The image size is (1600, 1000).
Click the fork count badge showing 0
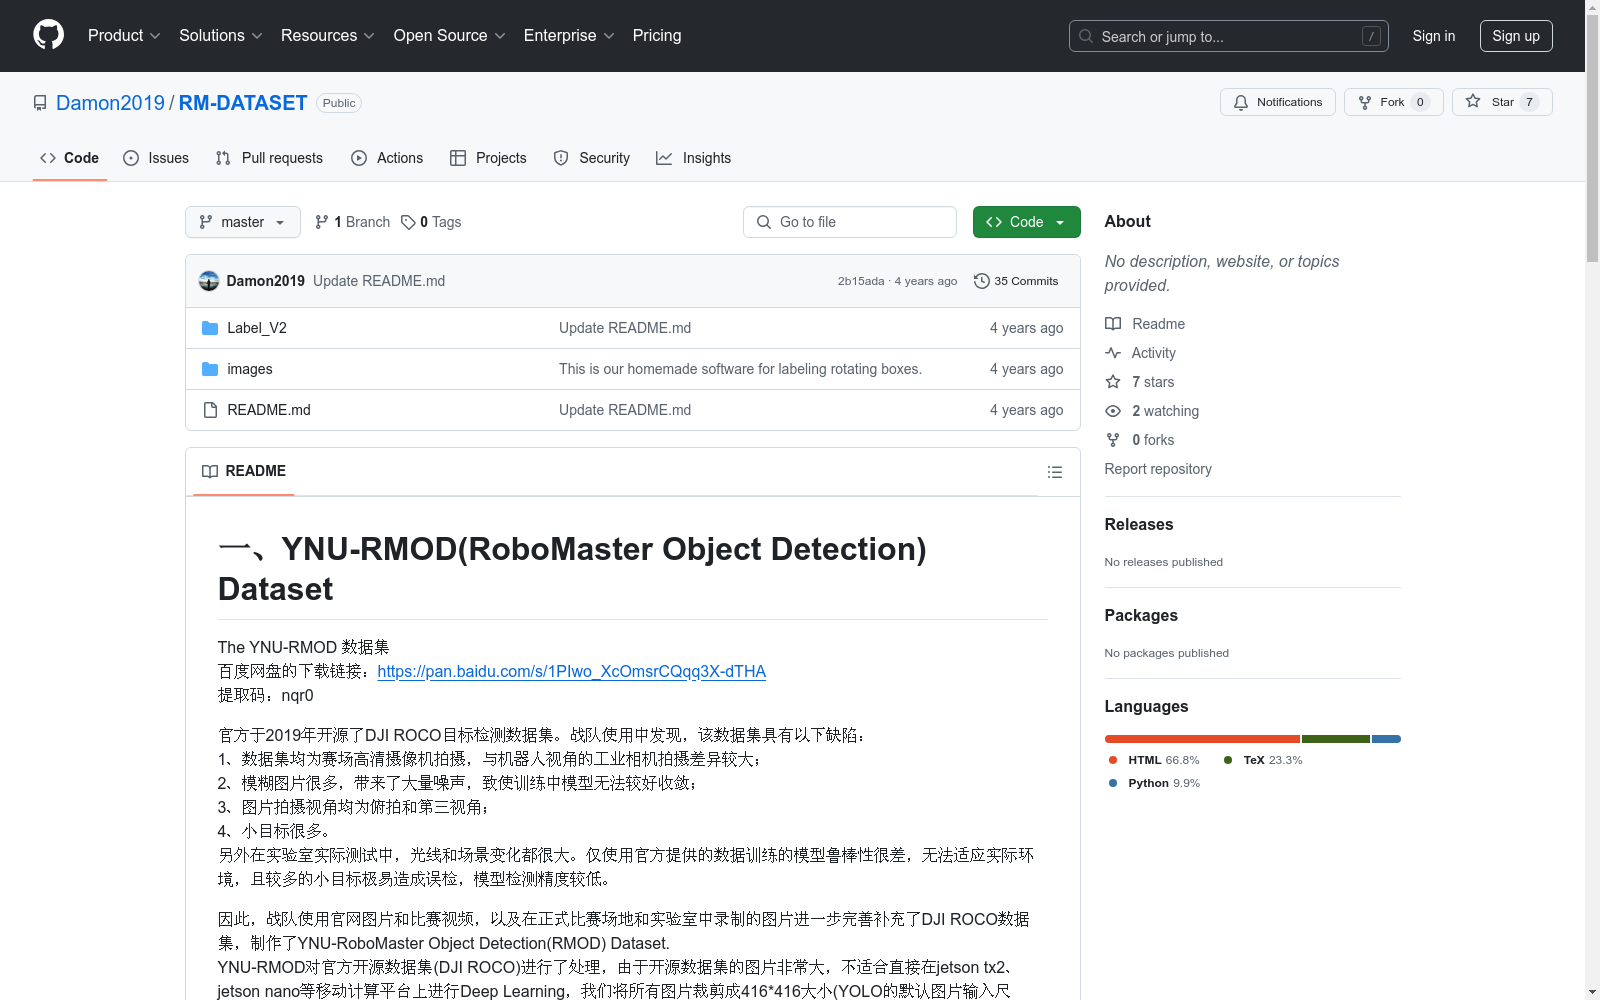point(1420,102)
